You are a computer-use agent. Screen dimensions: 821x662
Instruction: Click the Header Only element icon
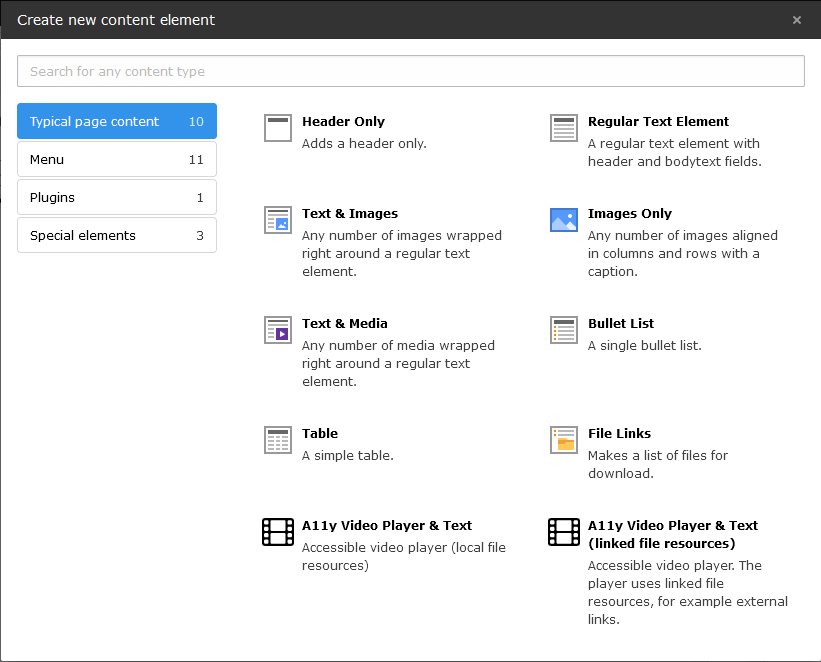[278, 128]
